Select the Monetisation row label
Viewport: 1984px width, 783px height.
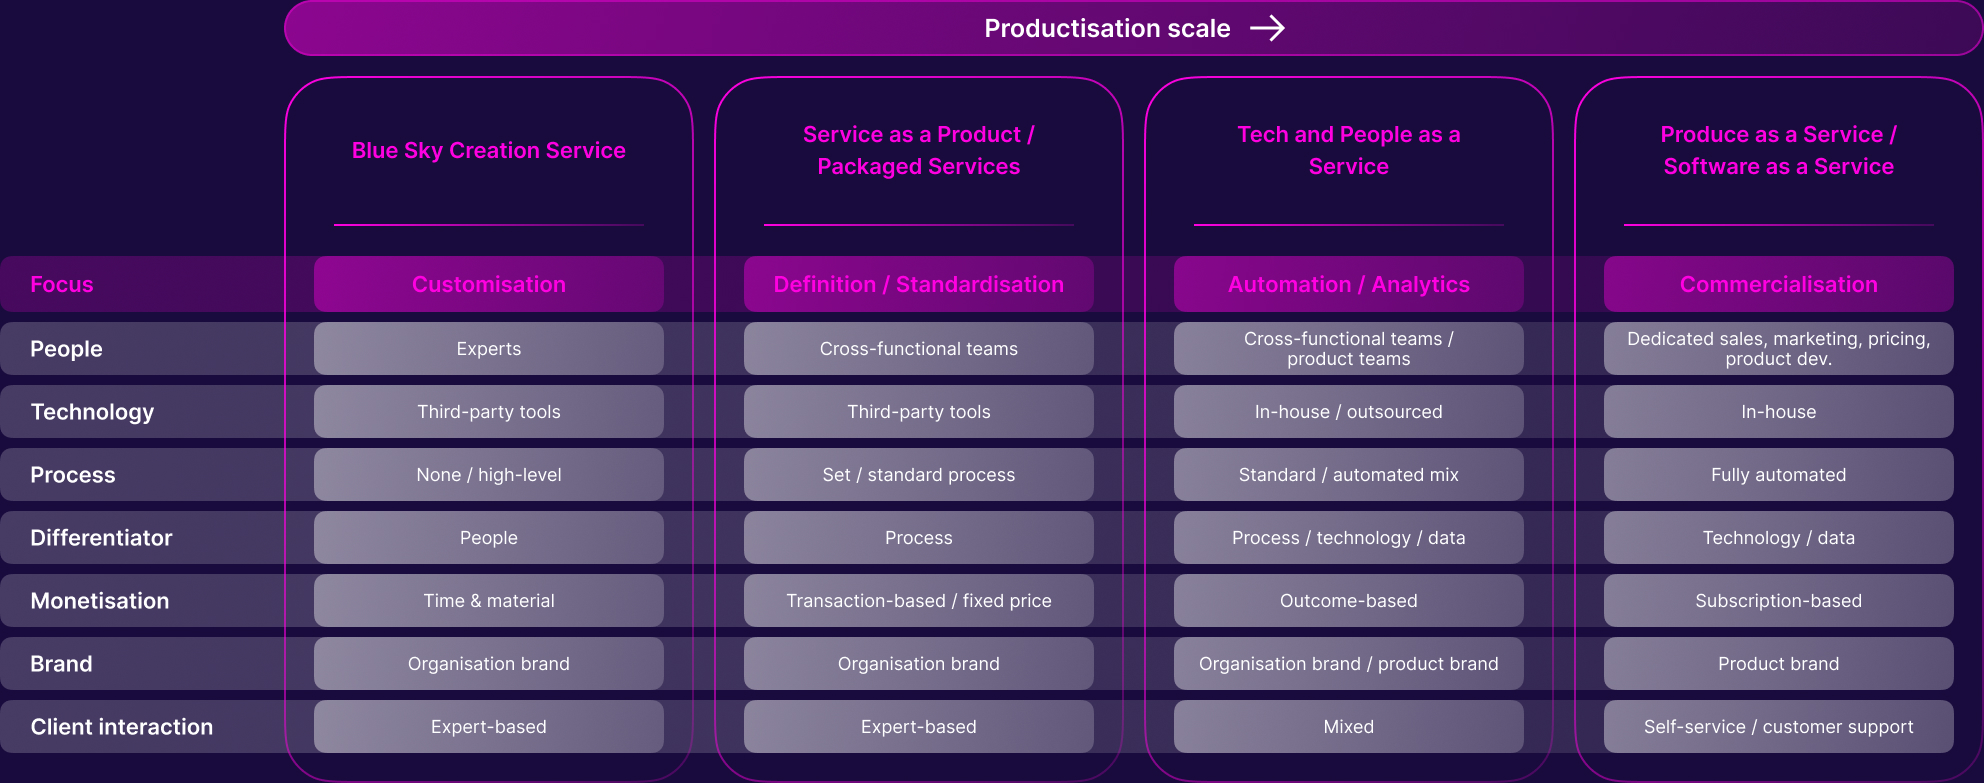[x=100, y=601]
